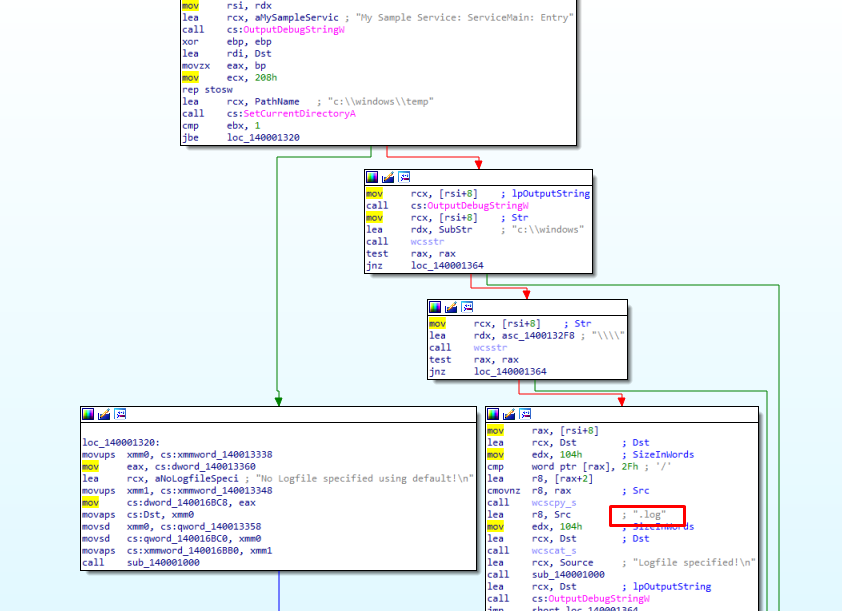
Task: Click the edit pencil icon on the "c:\\windows" wcsstr node
Action: [x=388, y=177]
